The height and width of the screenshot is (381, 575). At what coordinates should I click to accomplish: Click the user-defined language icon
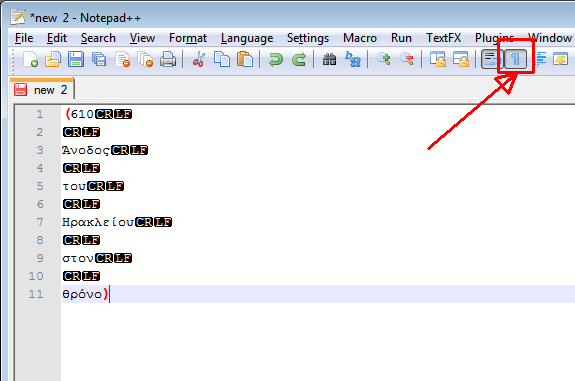pyautogui.click(x=561, y=59)
